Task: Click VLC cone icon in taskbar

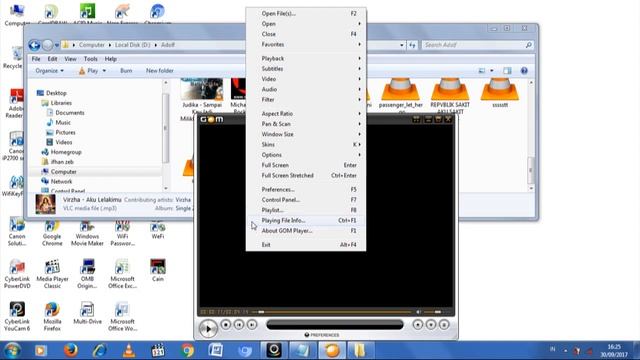Action: coord(129,351)
